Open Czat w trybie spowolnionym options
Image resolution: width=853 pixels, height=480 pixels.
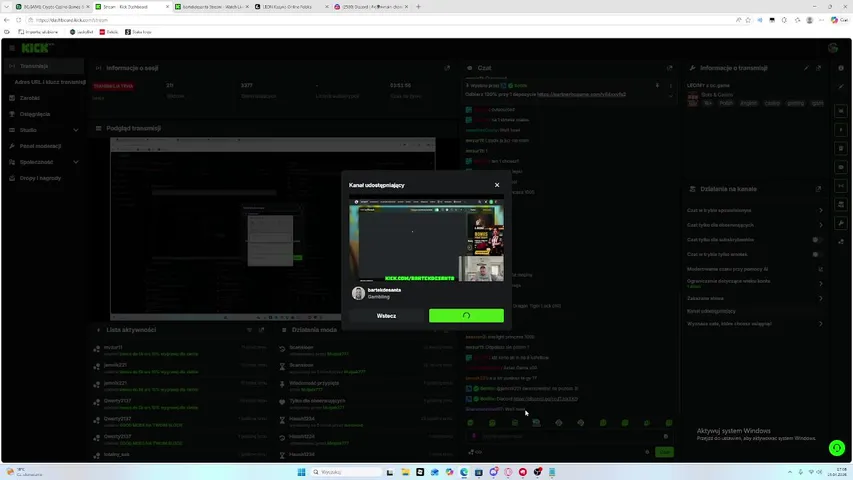pos(755,210)
